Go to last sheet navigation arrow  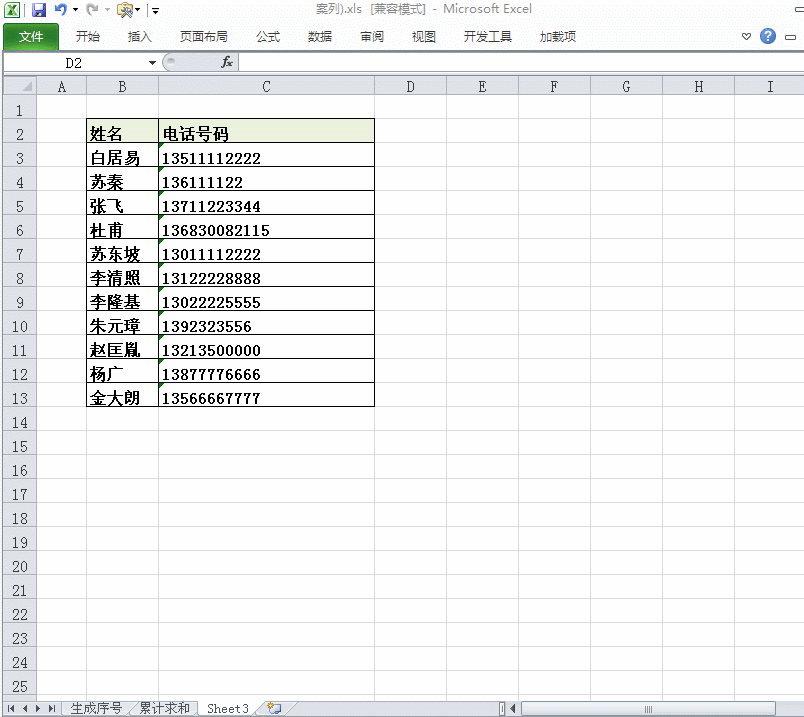pyautogui.click(x=51, y=709)
